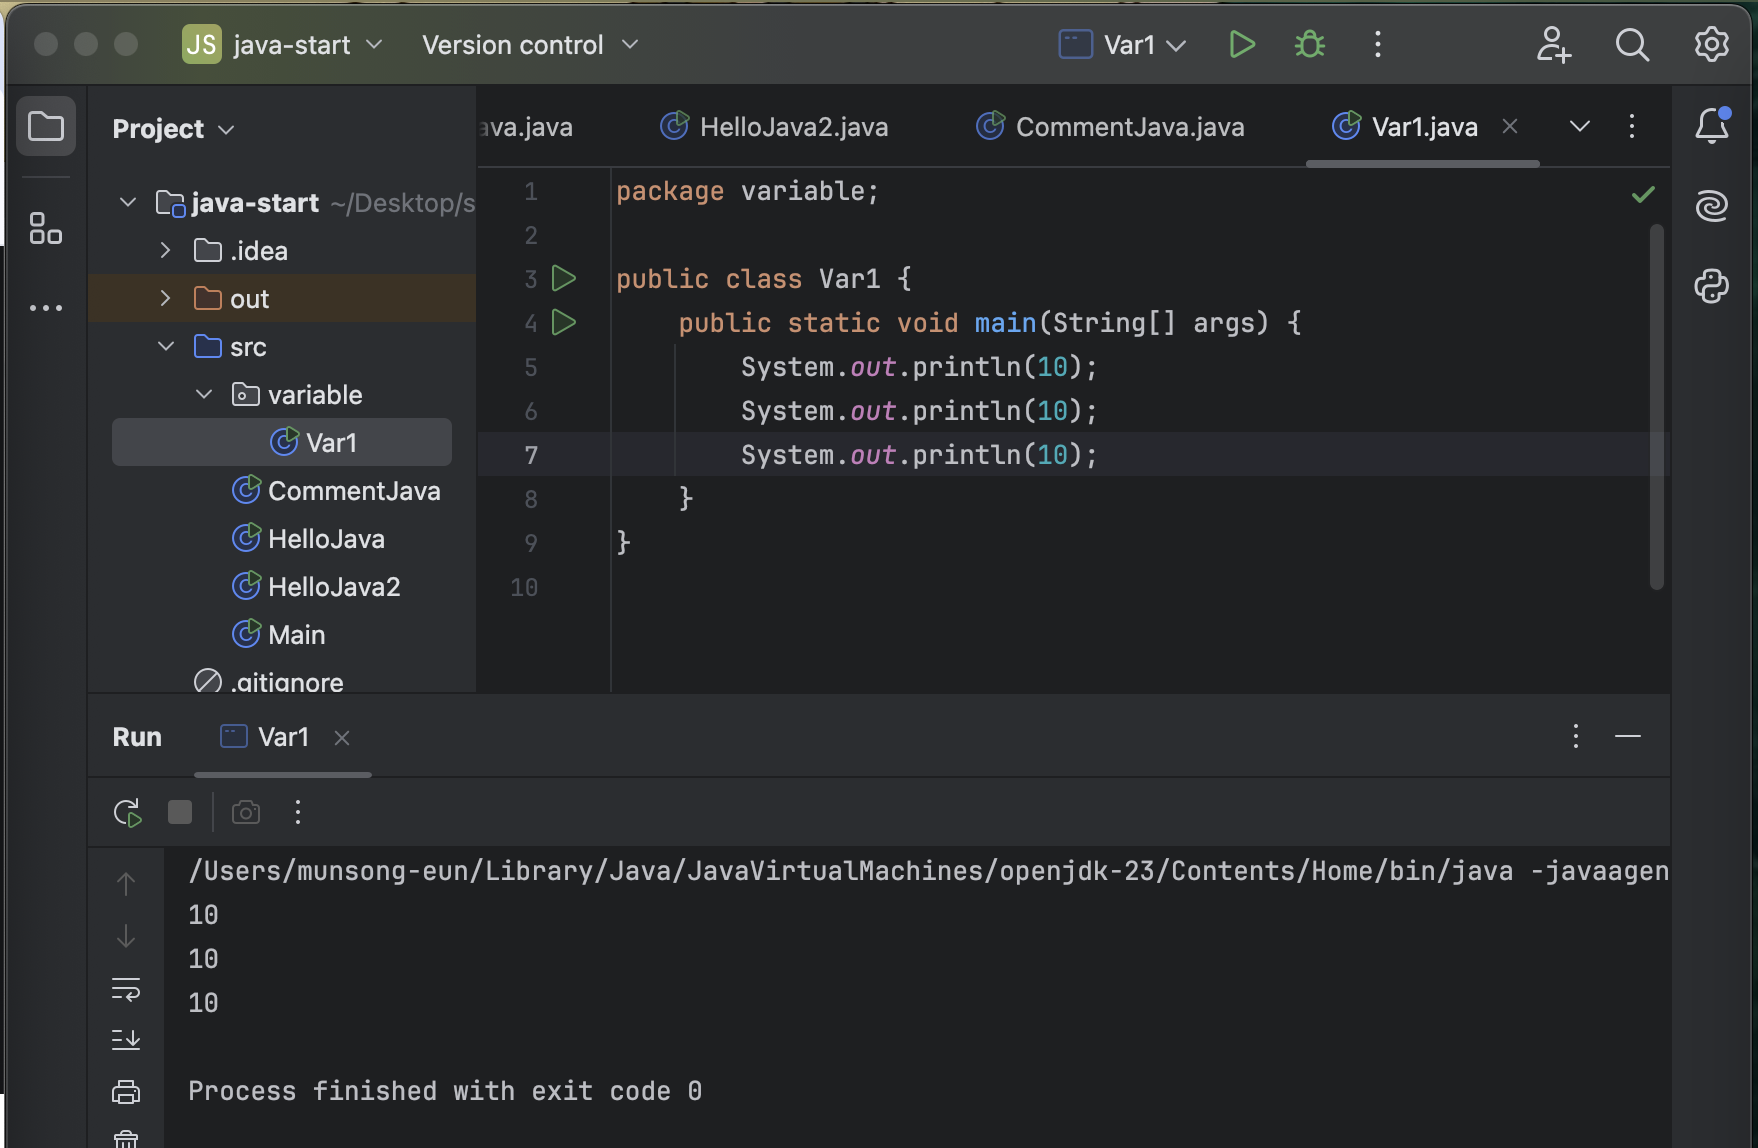Select the partially visible ava.java tab
The image size is (1758, 1148).
point(526,127)
